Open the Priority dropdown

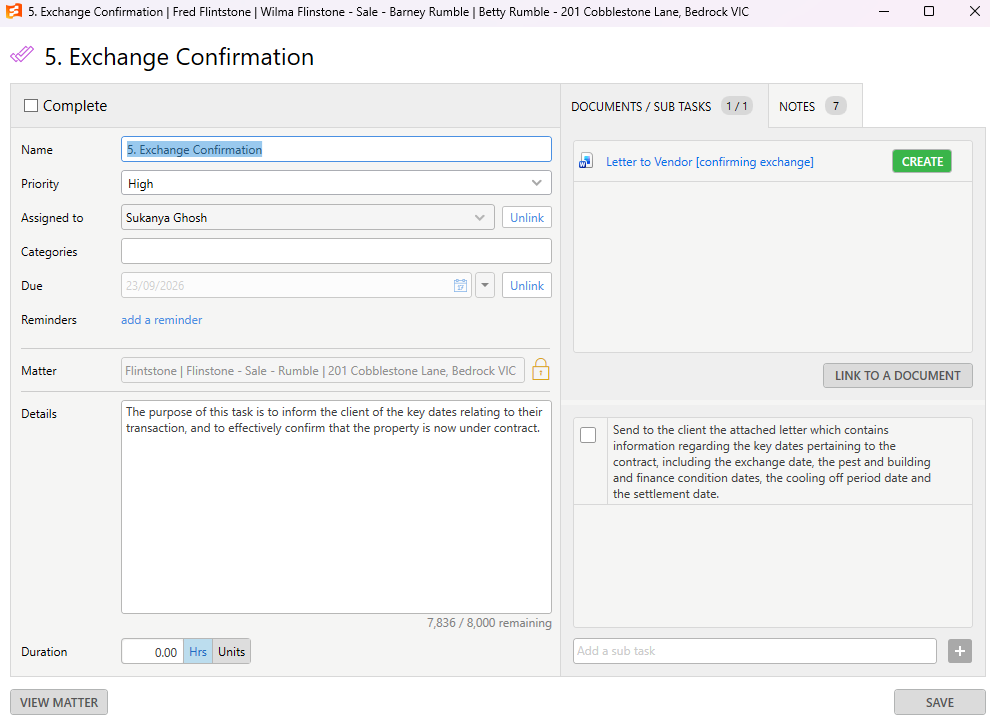click(537, 183)
